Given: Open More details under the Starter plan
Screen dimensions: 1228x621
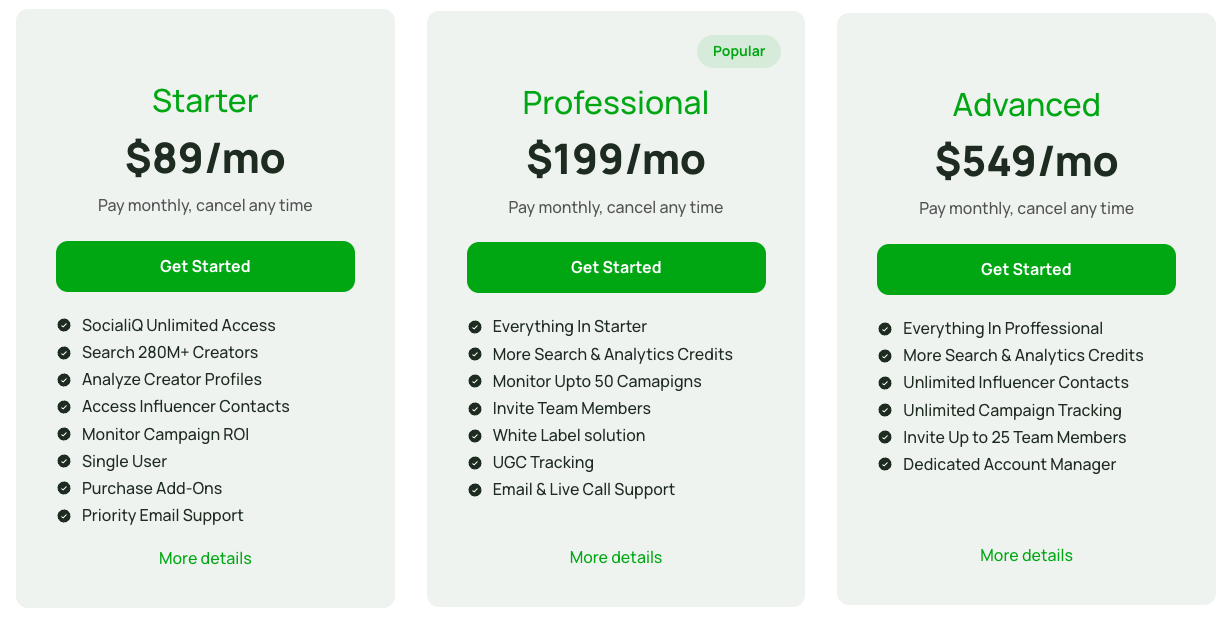Looking at the screenshot, I should tap(205, 558).
